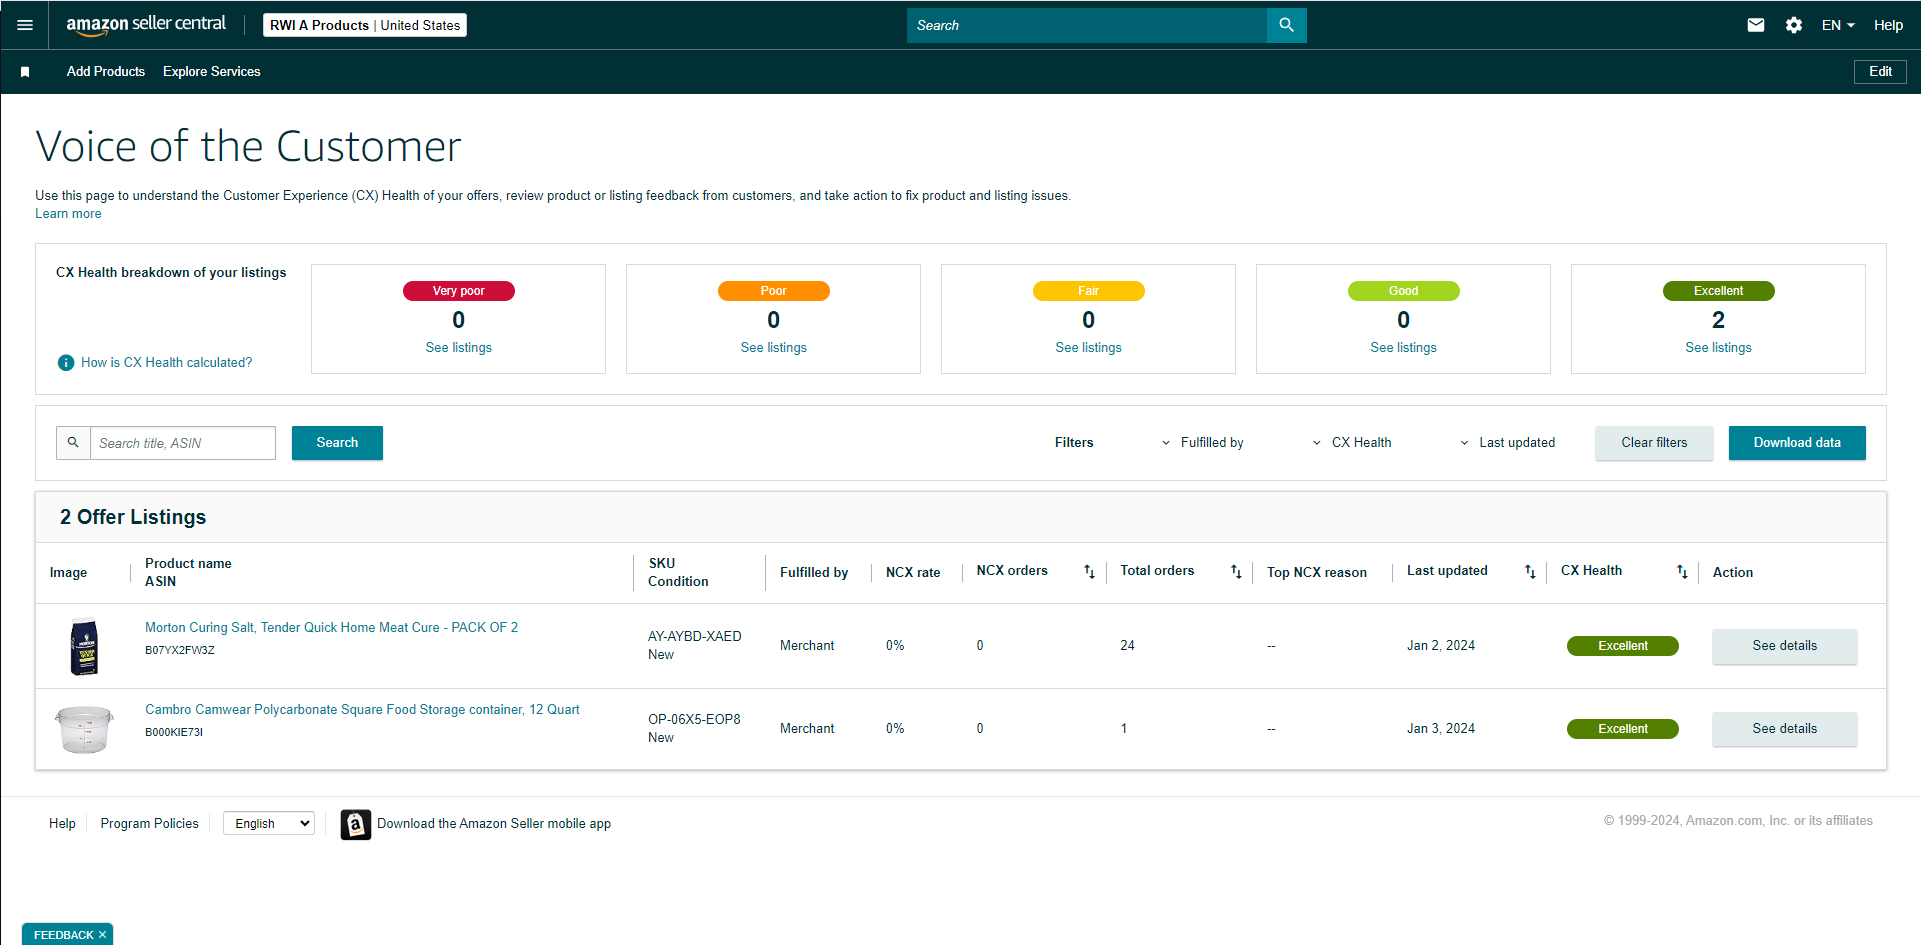Focus the header Search field
The height and width of the screenshot is (945, 1921).
(x=1087, y=25)
